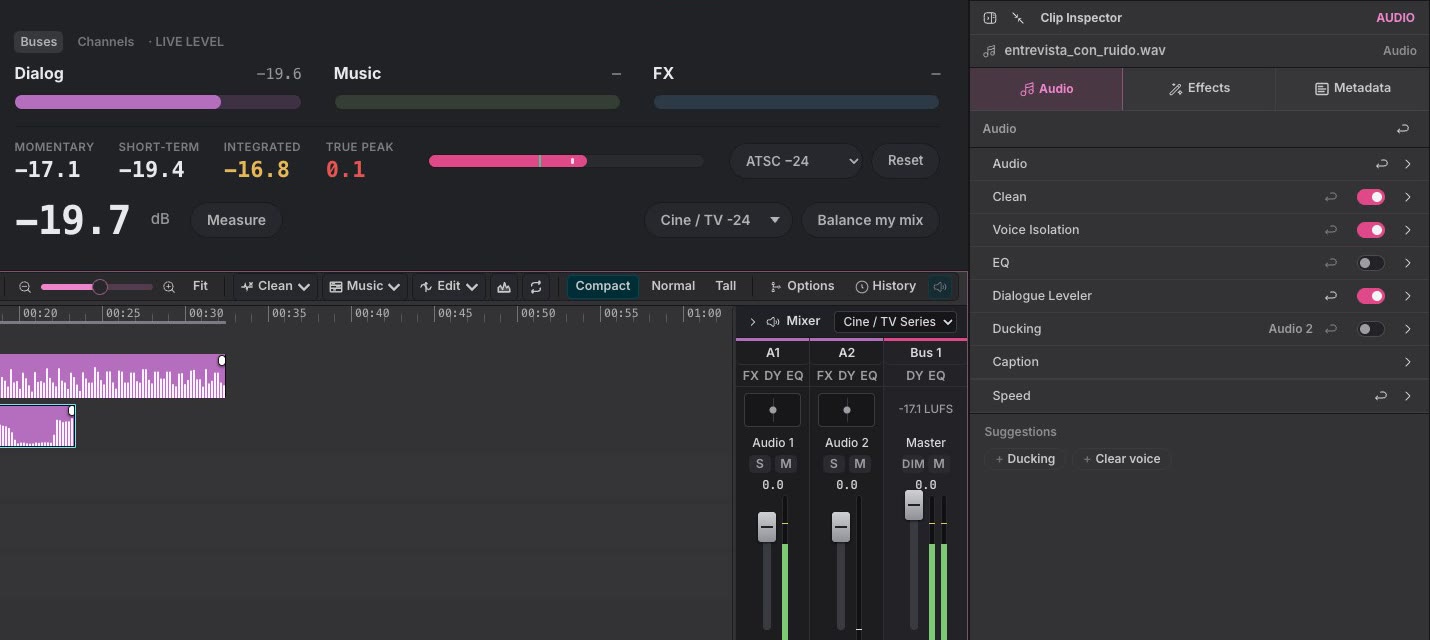Click the timeline zoom slider handle
This screenshot has height=640, width=1430.
pyautogui.click(x=100, y=287)
